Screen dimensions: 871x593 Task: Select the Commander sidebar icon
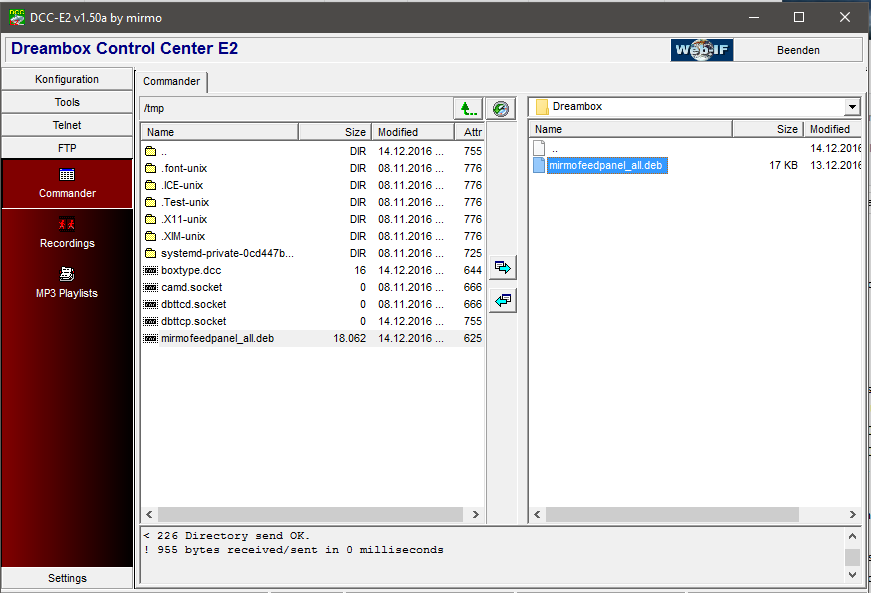click(67, 183)
